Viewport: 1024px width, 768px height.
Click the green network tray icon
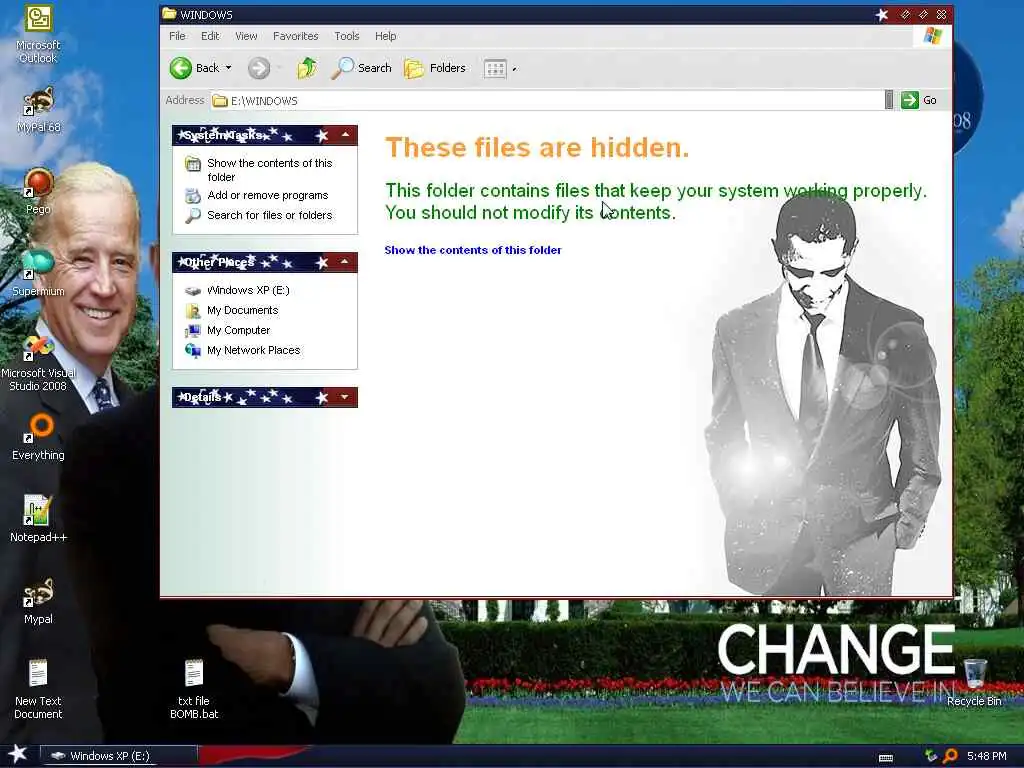click(x=931, y=756)
